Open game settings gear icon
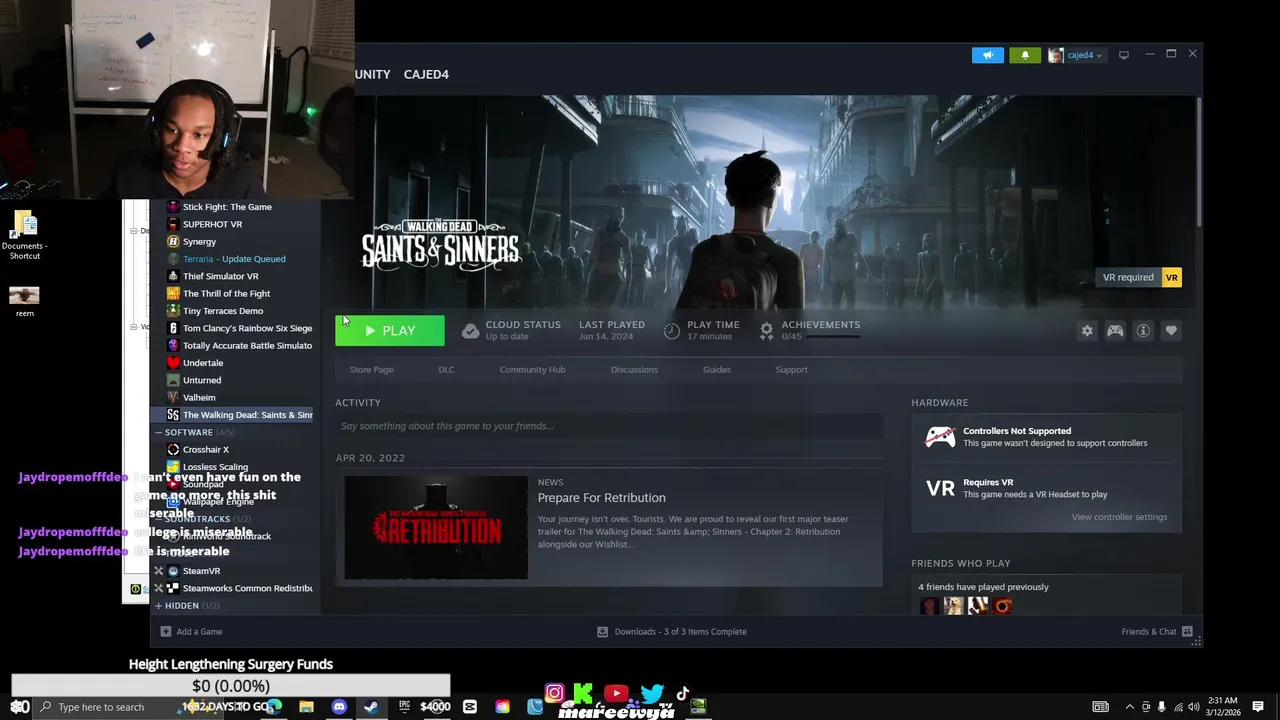The image size is (1280, 720). click(1087, 331)
